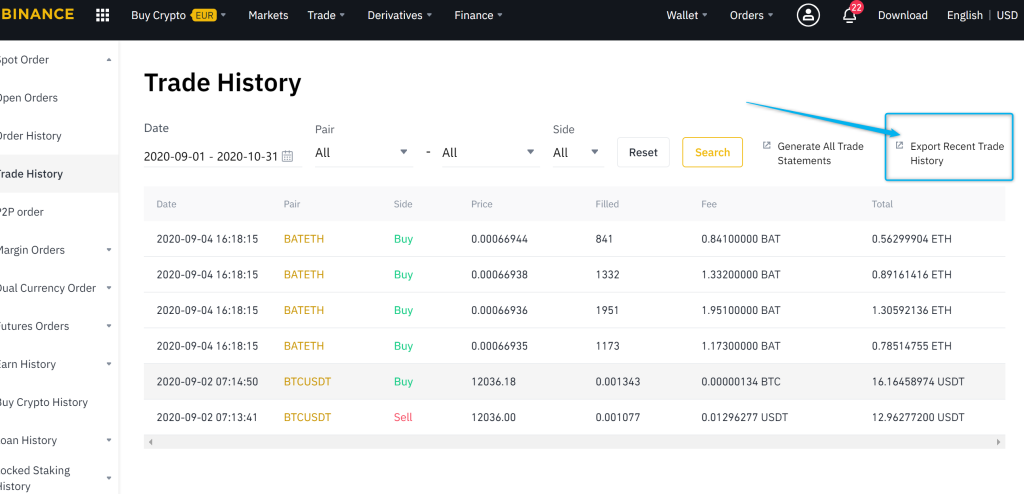Change language via English link

click(x=965, y=15)
